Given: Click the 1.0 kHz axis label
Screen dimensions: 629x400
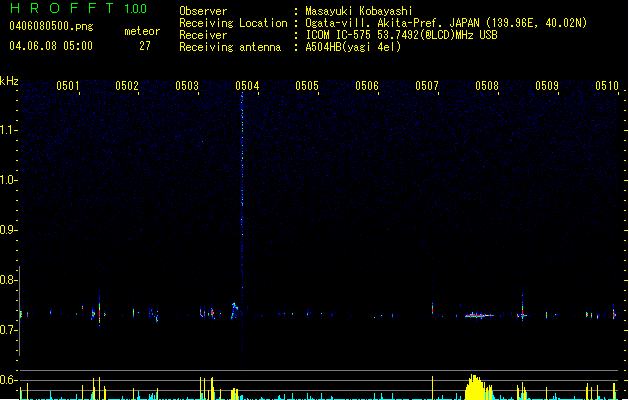Looking at the screenshot, I should [x=8, y=180].
